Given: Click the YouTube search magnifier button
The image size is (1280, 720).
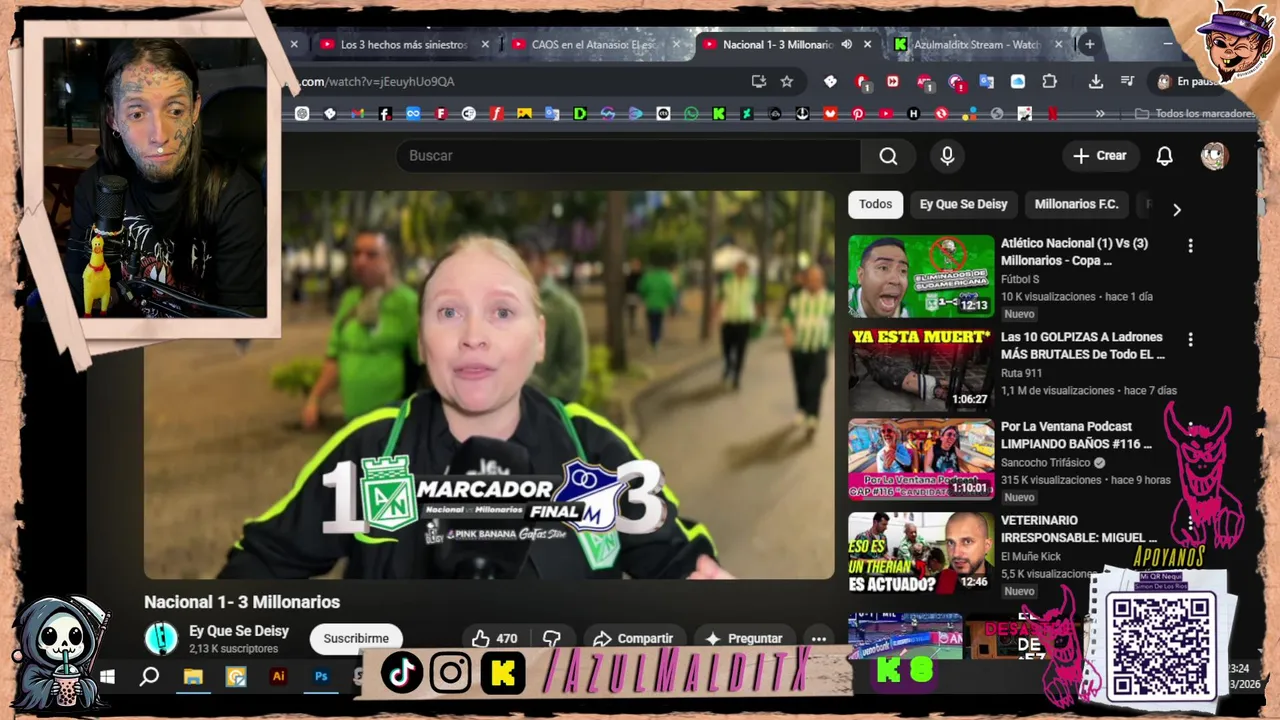Looking at the screenshot, I should [x=888, y=156].
